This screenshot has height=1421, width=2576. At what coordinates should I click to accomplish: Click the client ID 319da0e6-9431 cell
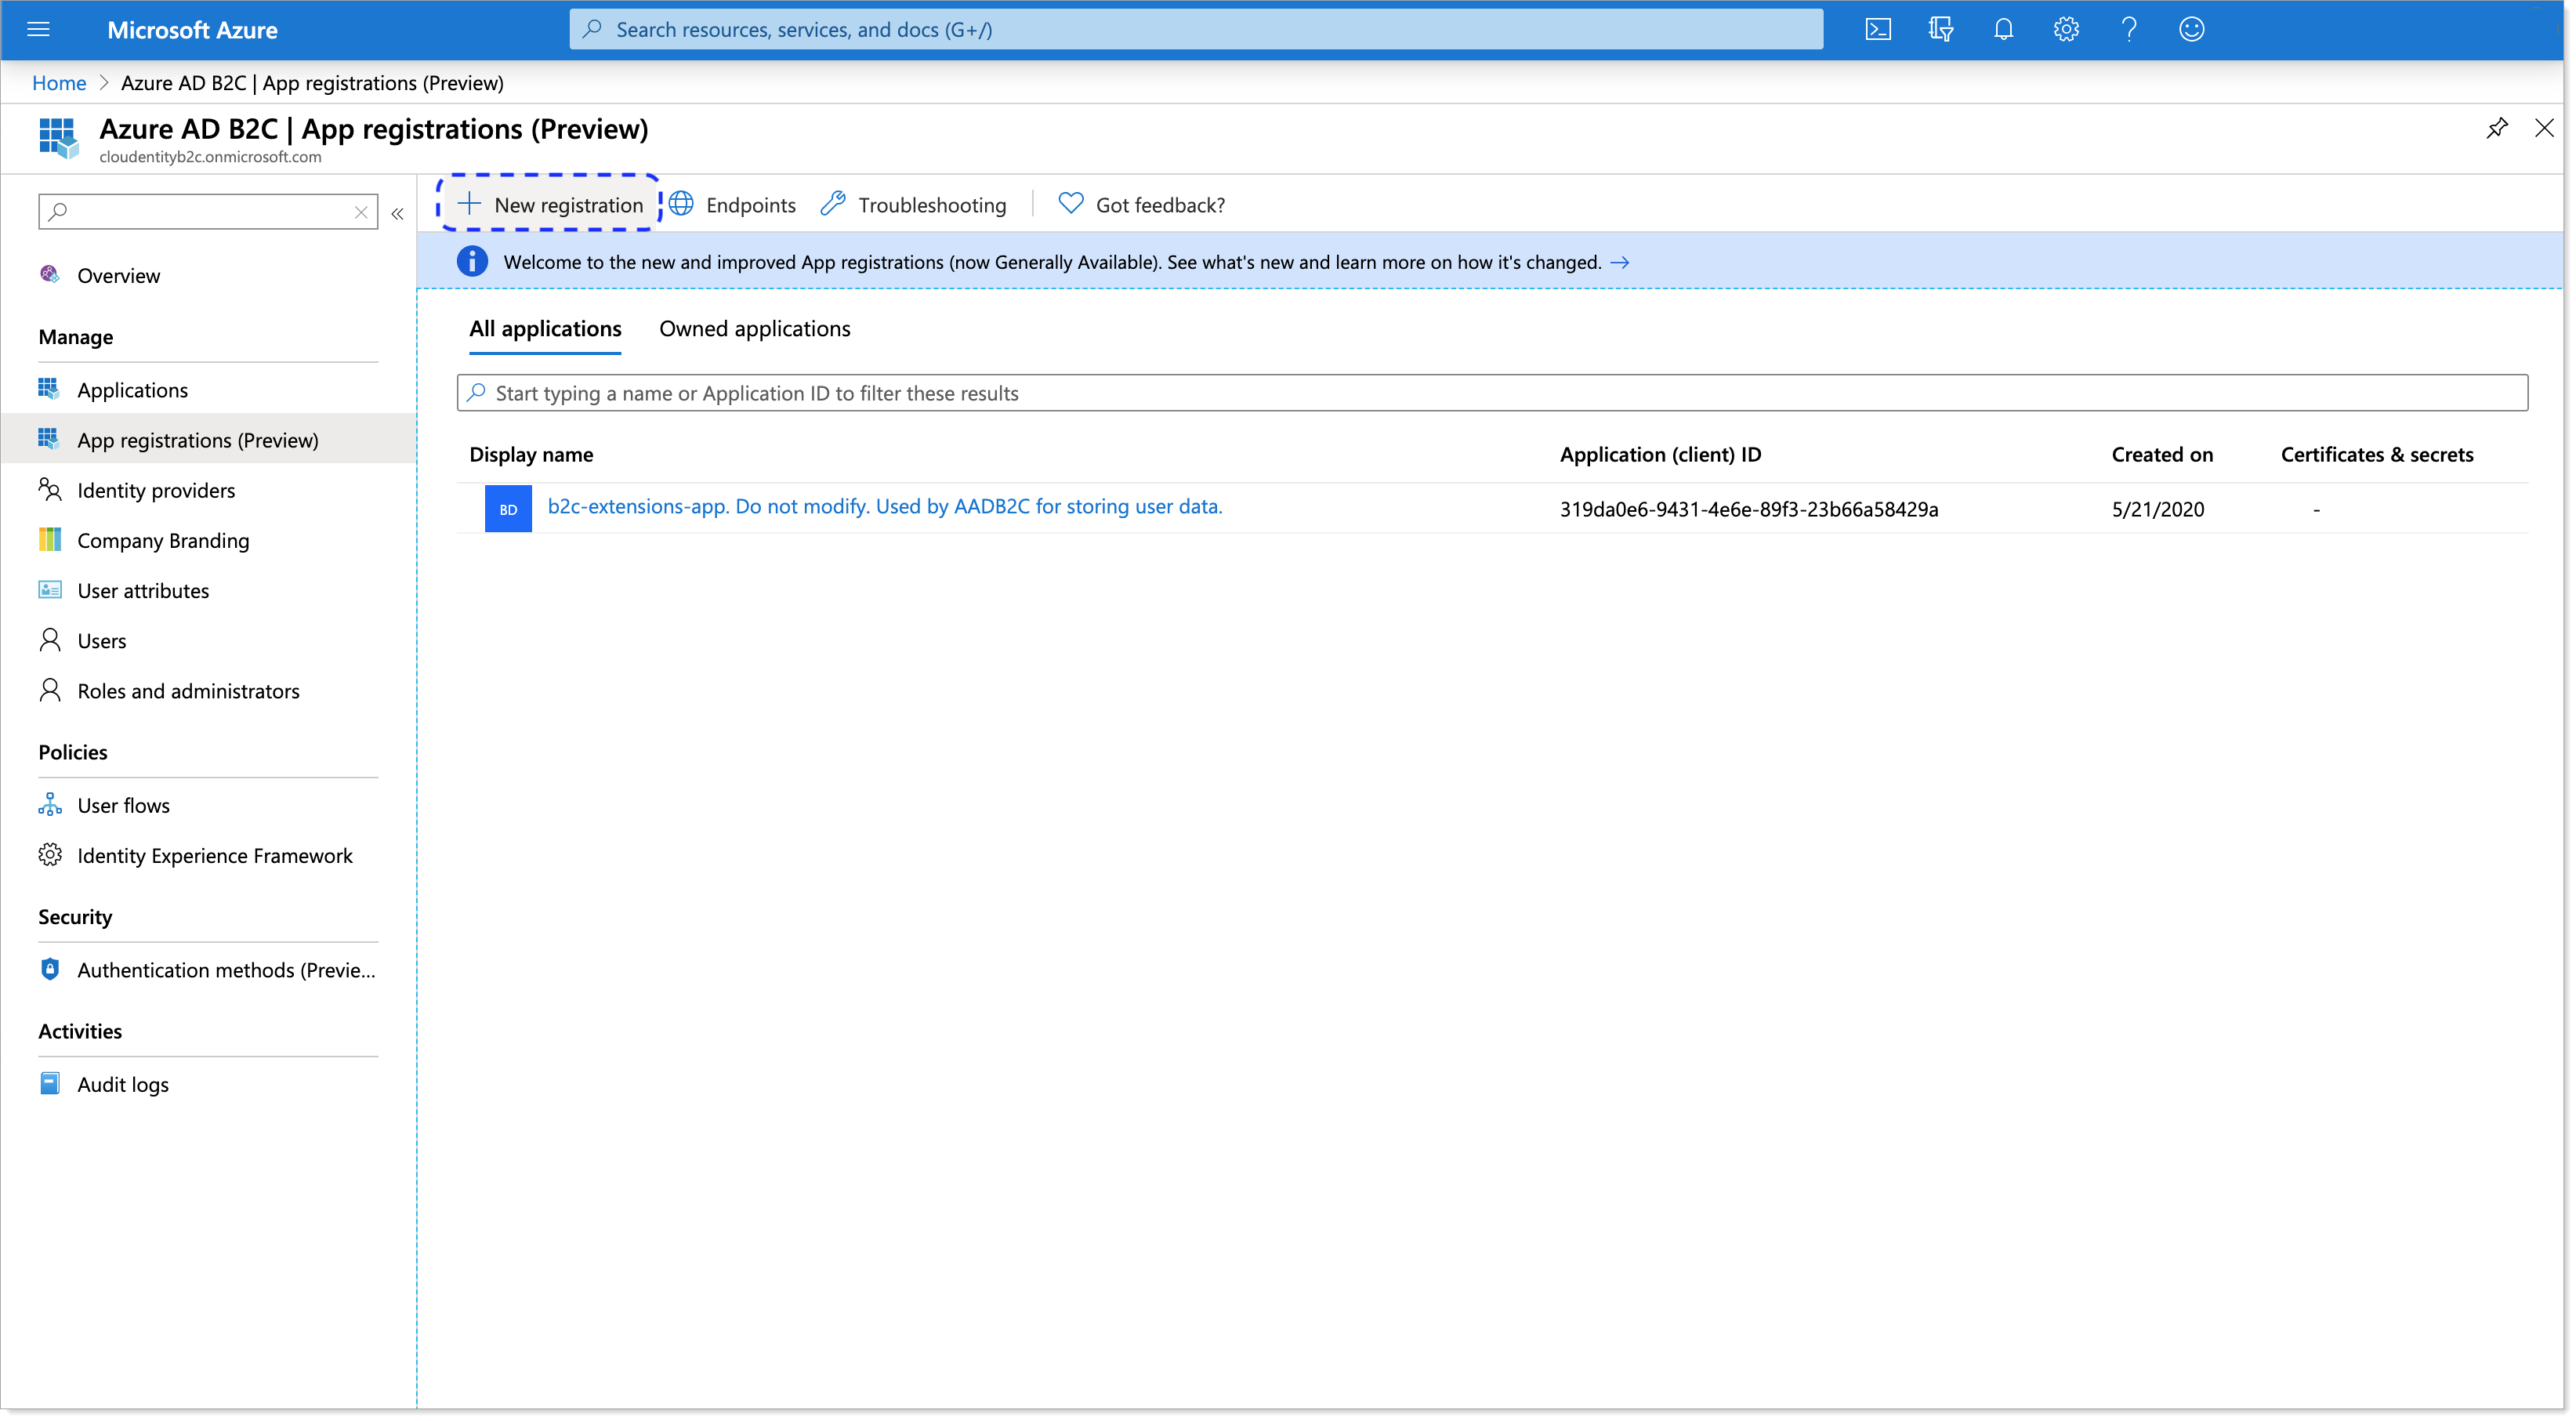click(1749, 509)
